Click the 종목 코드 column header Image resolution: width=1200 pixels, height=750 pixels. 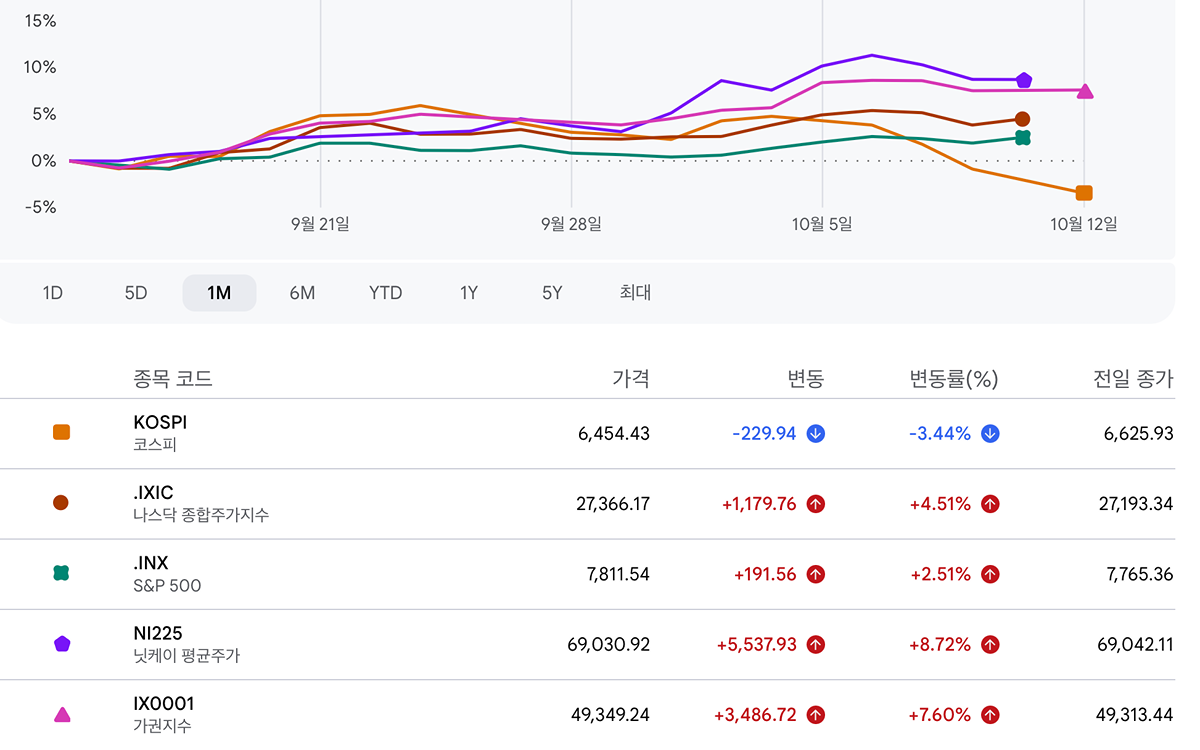point(173,379)
